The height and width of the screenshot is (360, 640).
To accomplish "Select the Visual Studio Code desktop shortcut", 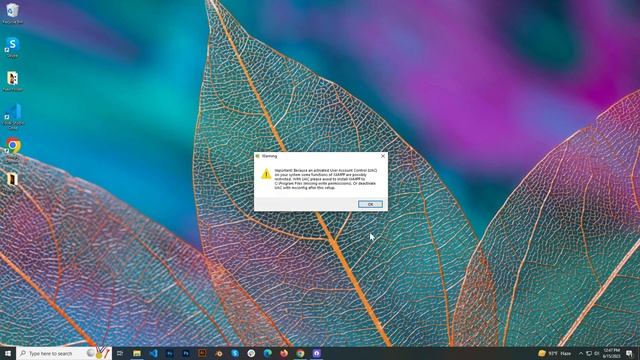I will 13,116.
